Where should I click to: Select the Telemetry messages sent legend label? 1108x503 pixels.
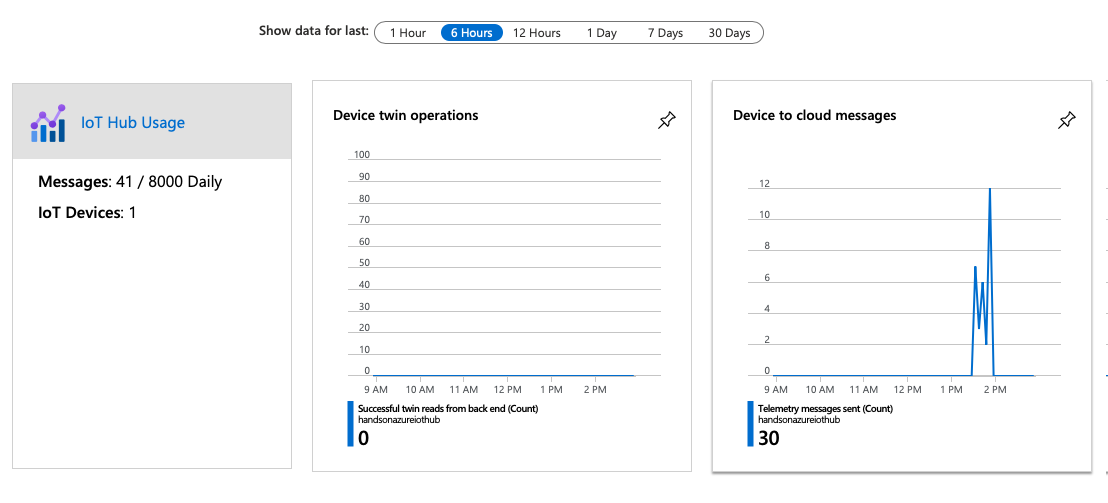click(825, 409)
